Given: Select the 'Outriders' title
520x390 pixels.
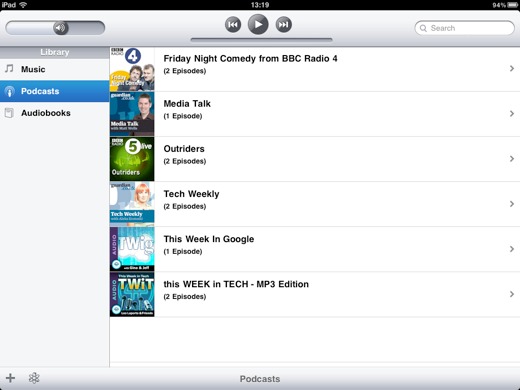Looking at the screenshot, I should (x=184, y=149).
